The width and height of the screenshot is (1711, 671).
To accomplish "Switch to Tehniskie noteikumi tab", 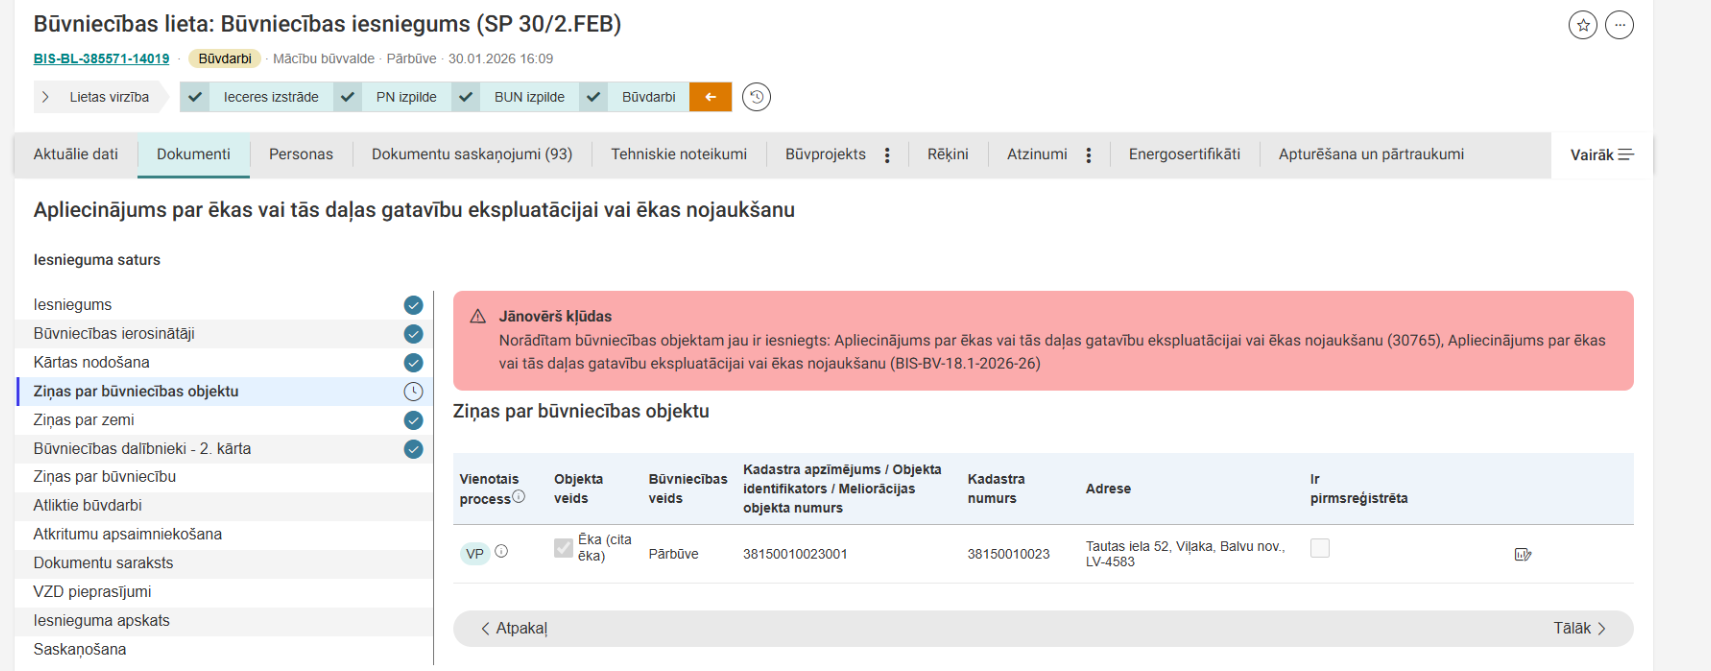I will 679,154.
